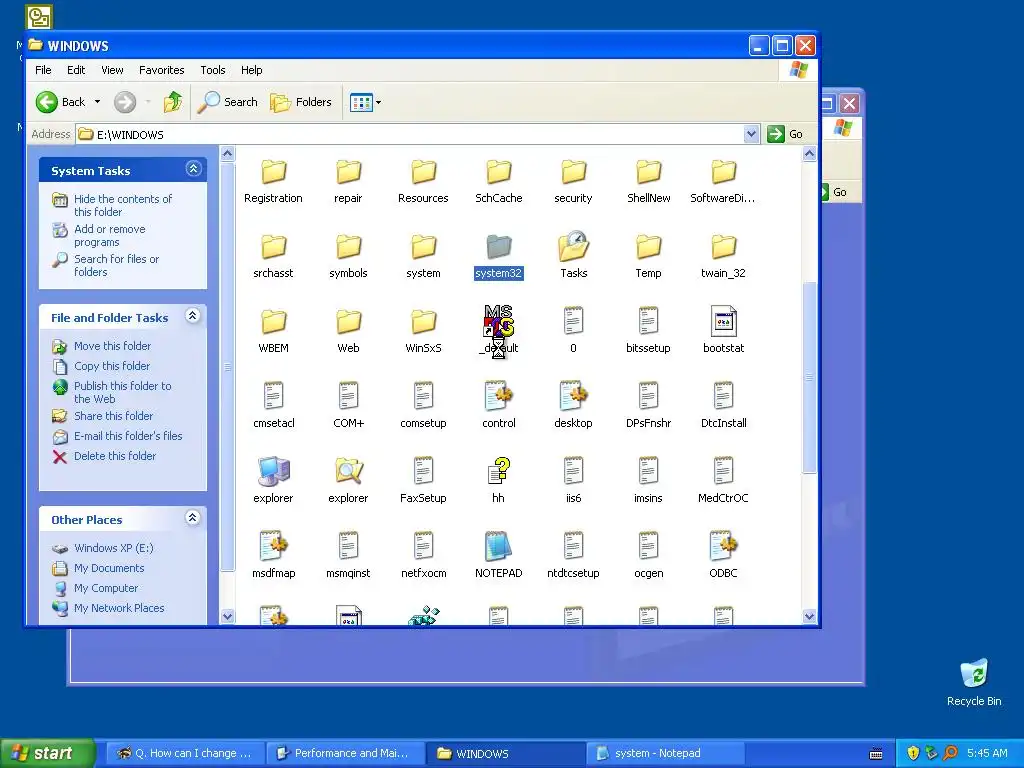Open the Search pane
Image resolution: width=1024 pixels, height=768 pixels.
click(227, 102)
